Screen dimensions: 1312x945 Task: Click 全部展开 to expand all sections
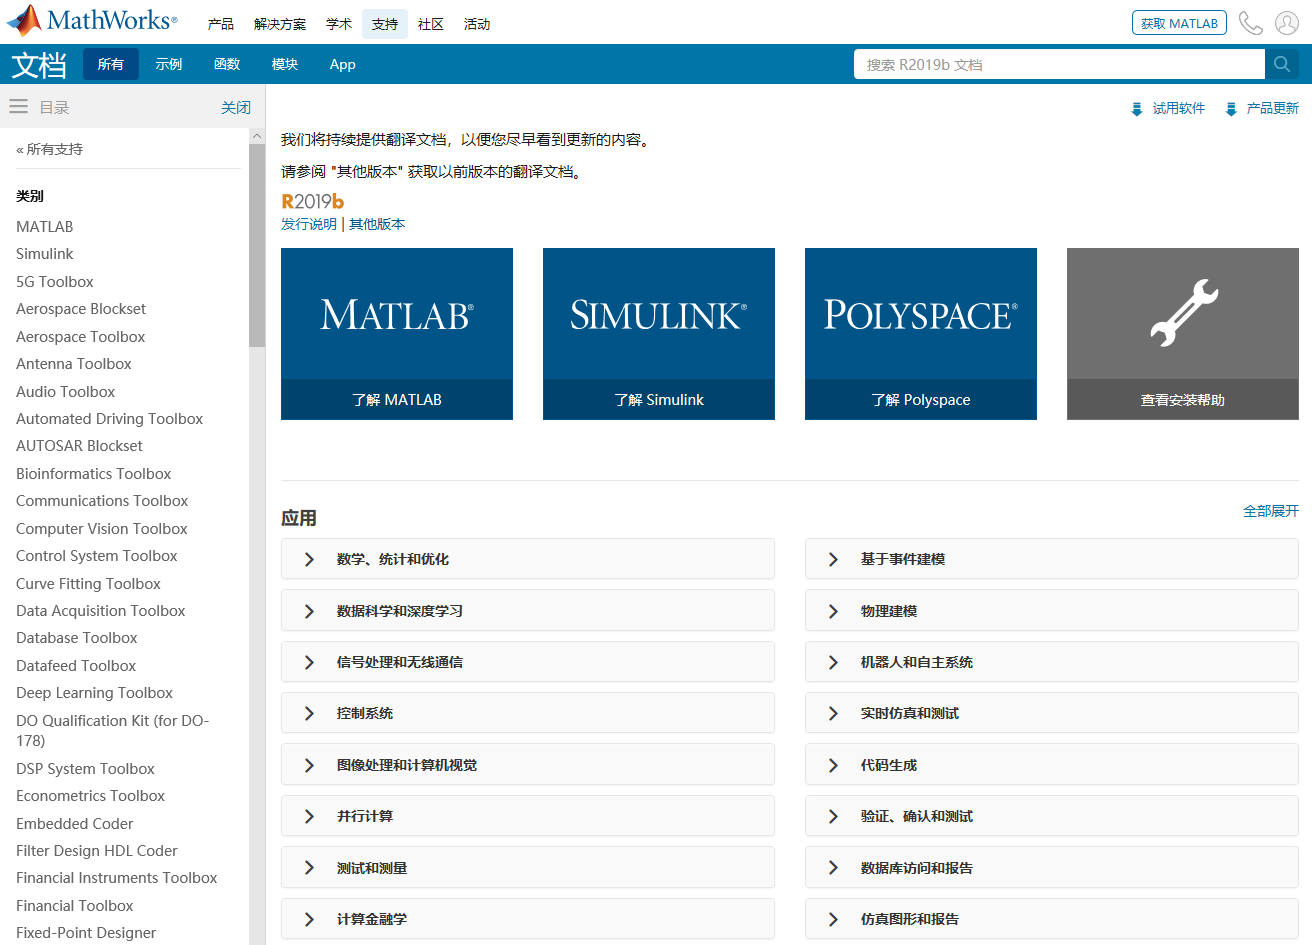(x=1270, y=510)
